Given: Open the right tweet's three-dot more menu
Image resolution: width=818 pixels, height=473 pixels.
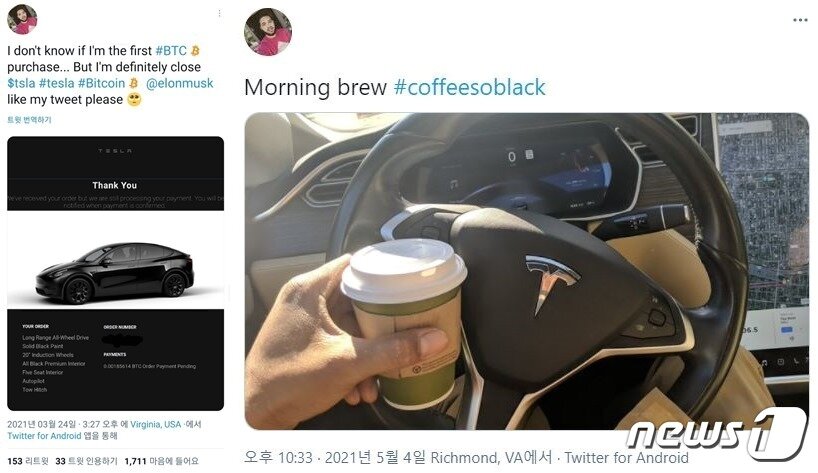Looking at the screenshot, I should 800,20.
